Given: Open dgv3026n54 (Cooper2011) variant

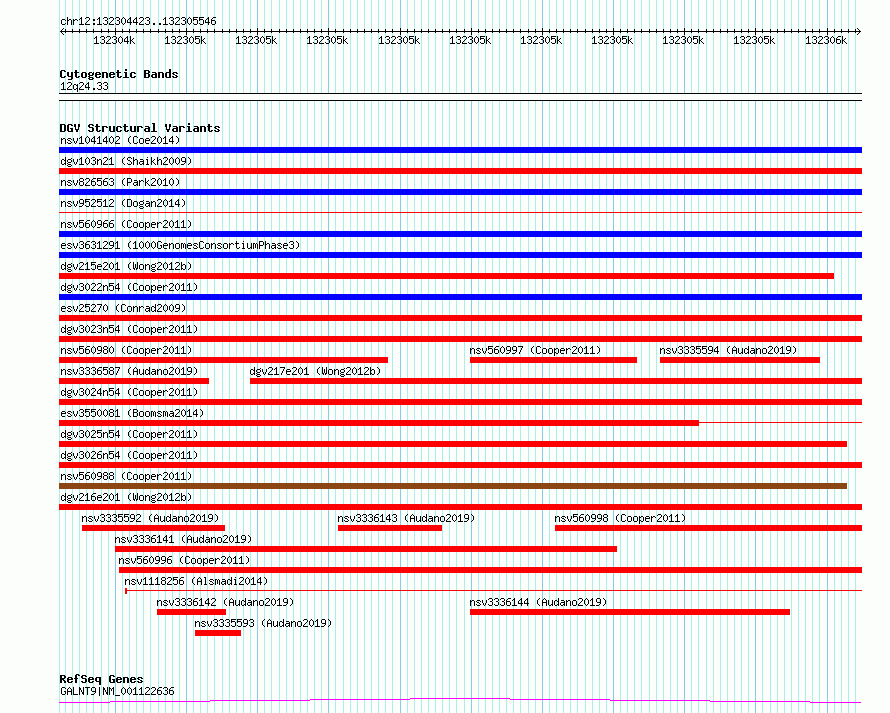Looking at the screenshot, I should click(x=129, y=455).
